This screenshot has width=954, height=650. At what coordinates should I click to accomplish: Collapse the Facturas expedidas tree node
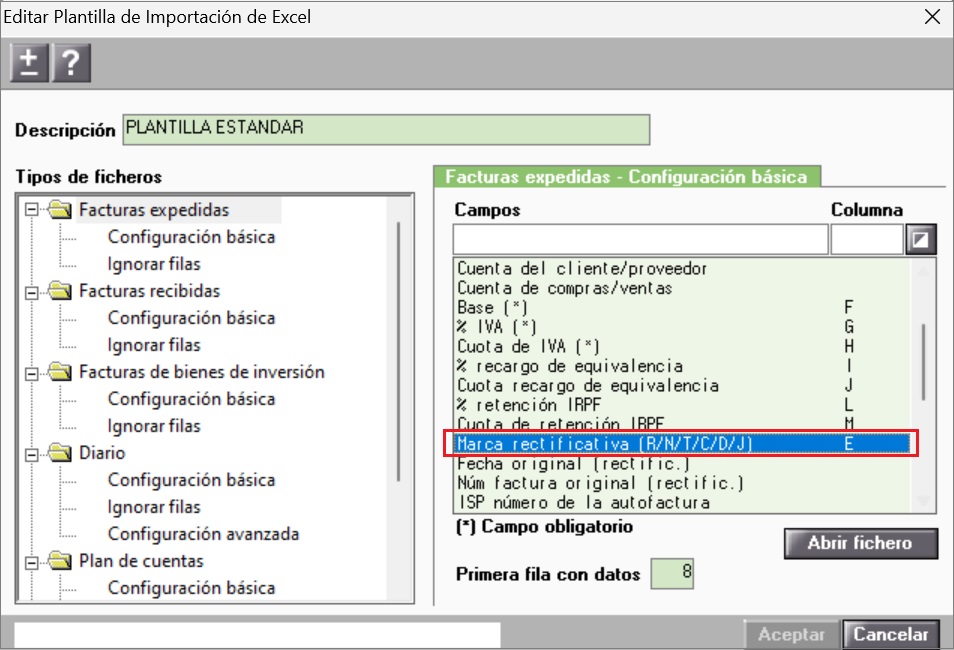32,211
